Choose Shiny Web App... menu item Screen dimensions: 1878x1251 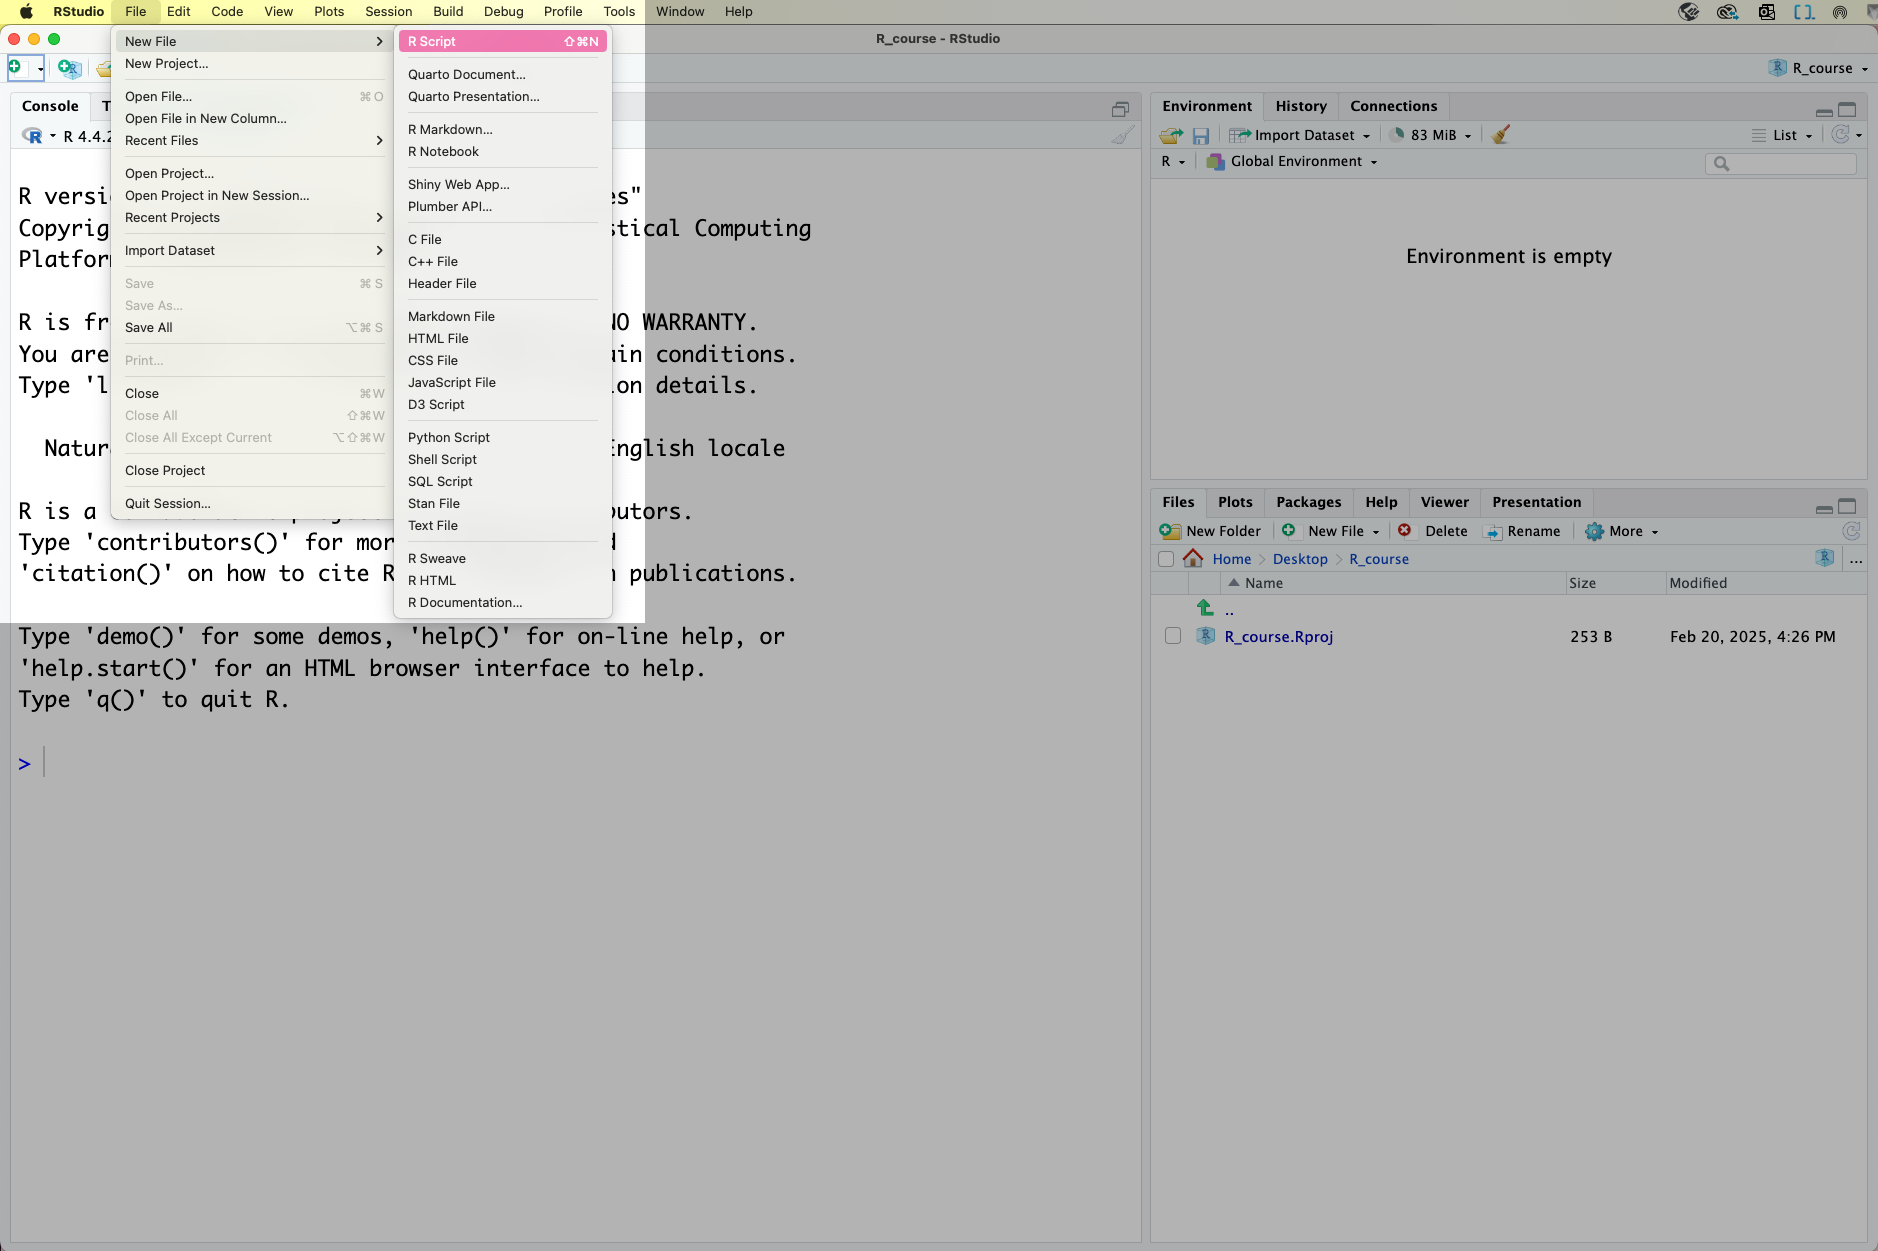503,184
